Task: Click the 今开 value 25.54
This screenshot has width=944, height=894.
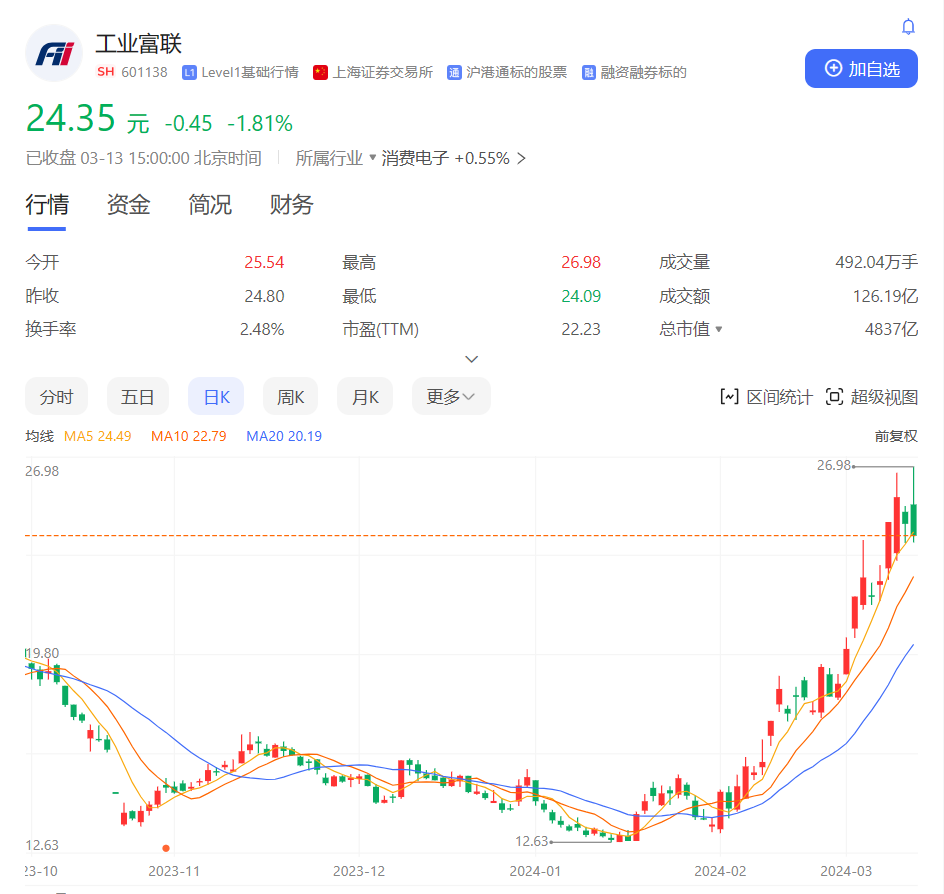Action: pos(264,262)
